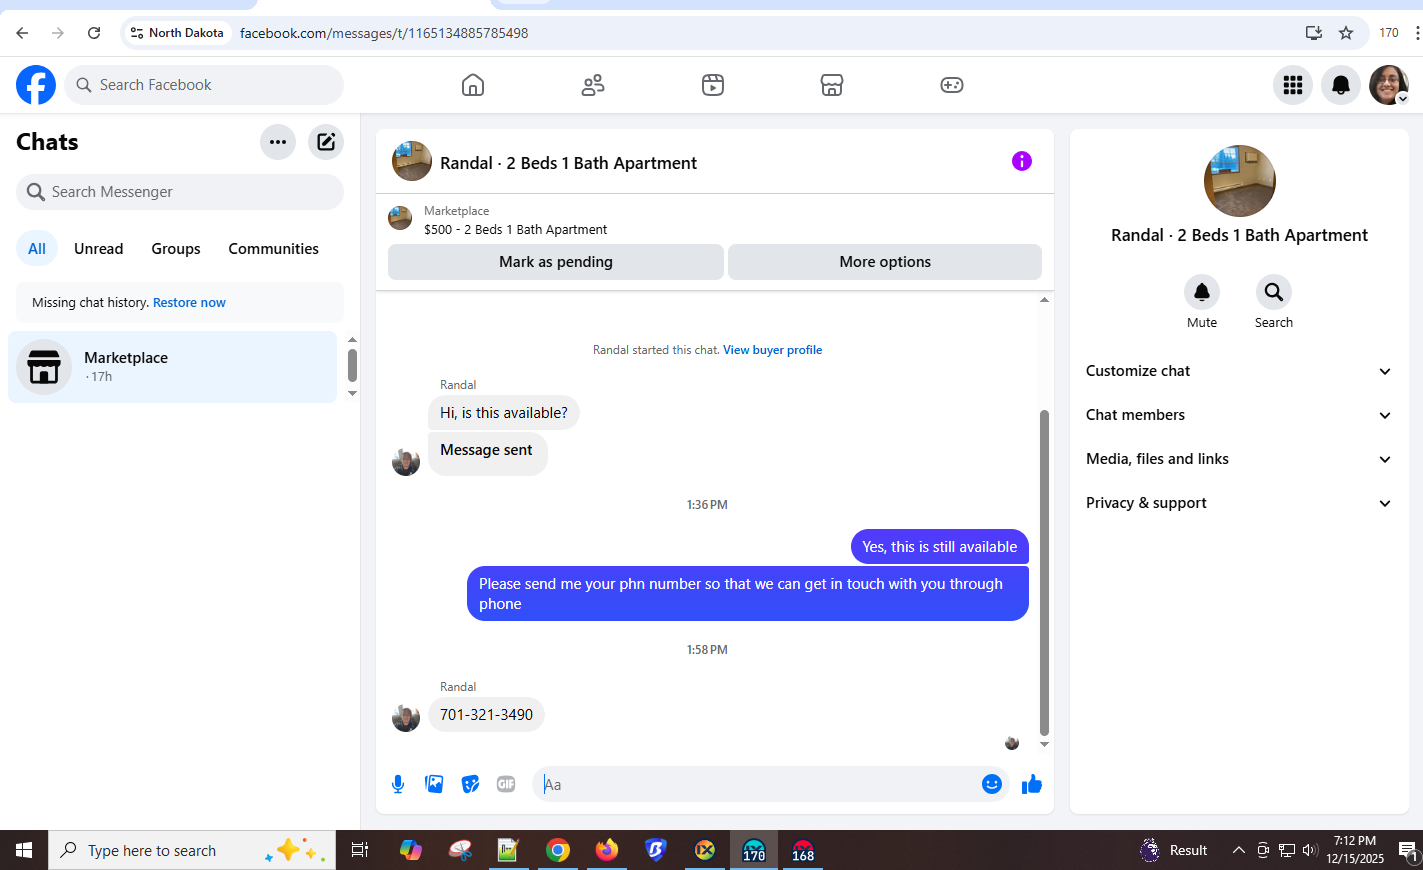Viewport: 1423px width, 870px height.
Task: Send a voice clip with microphone icon
Action: pyautogui.click(x=398, y=784)
